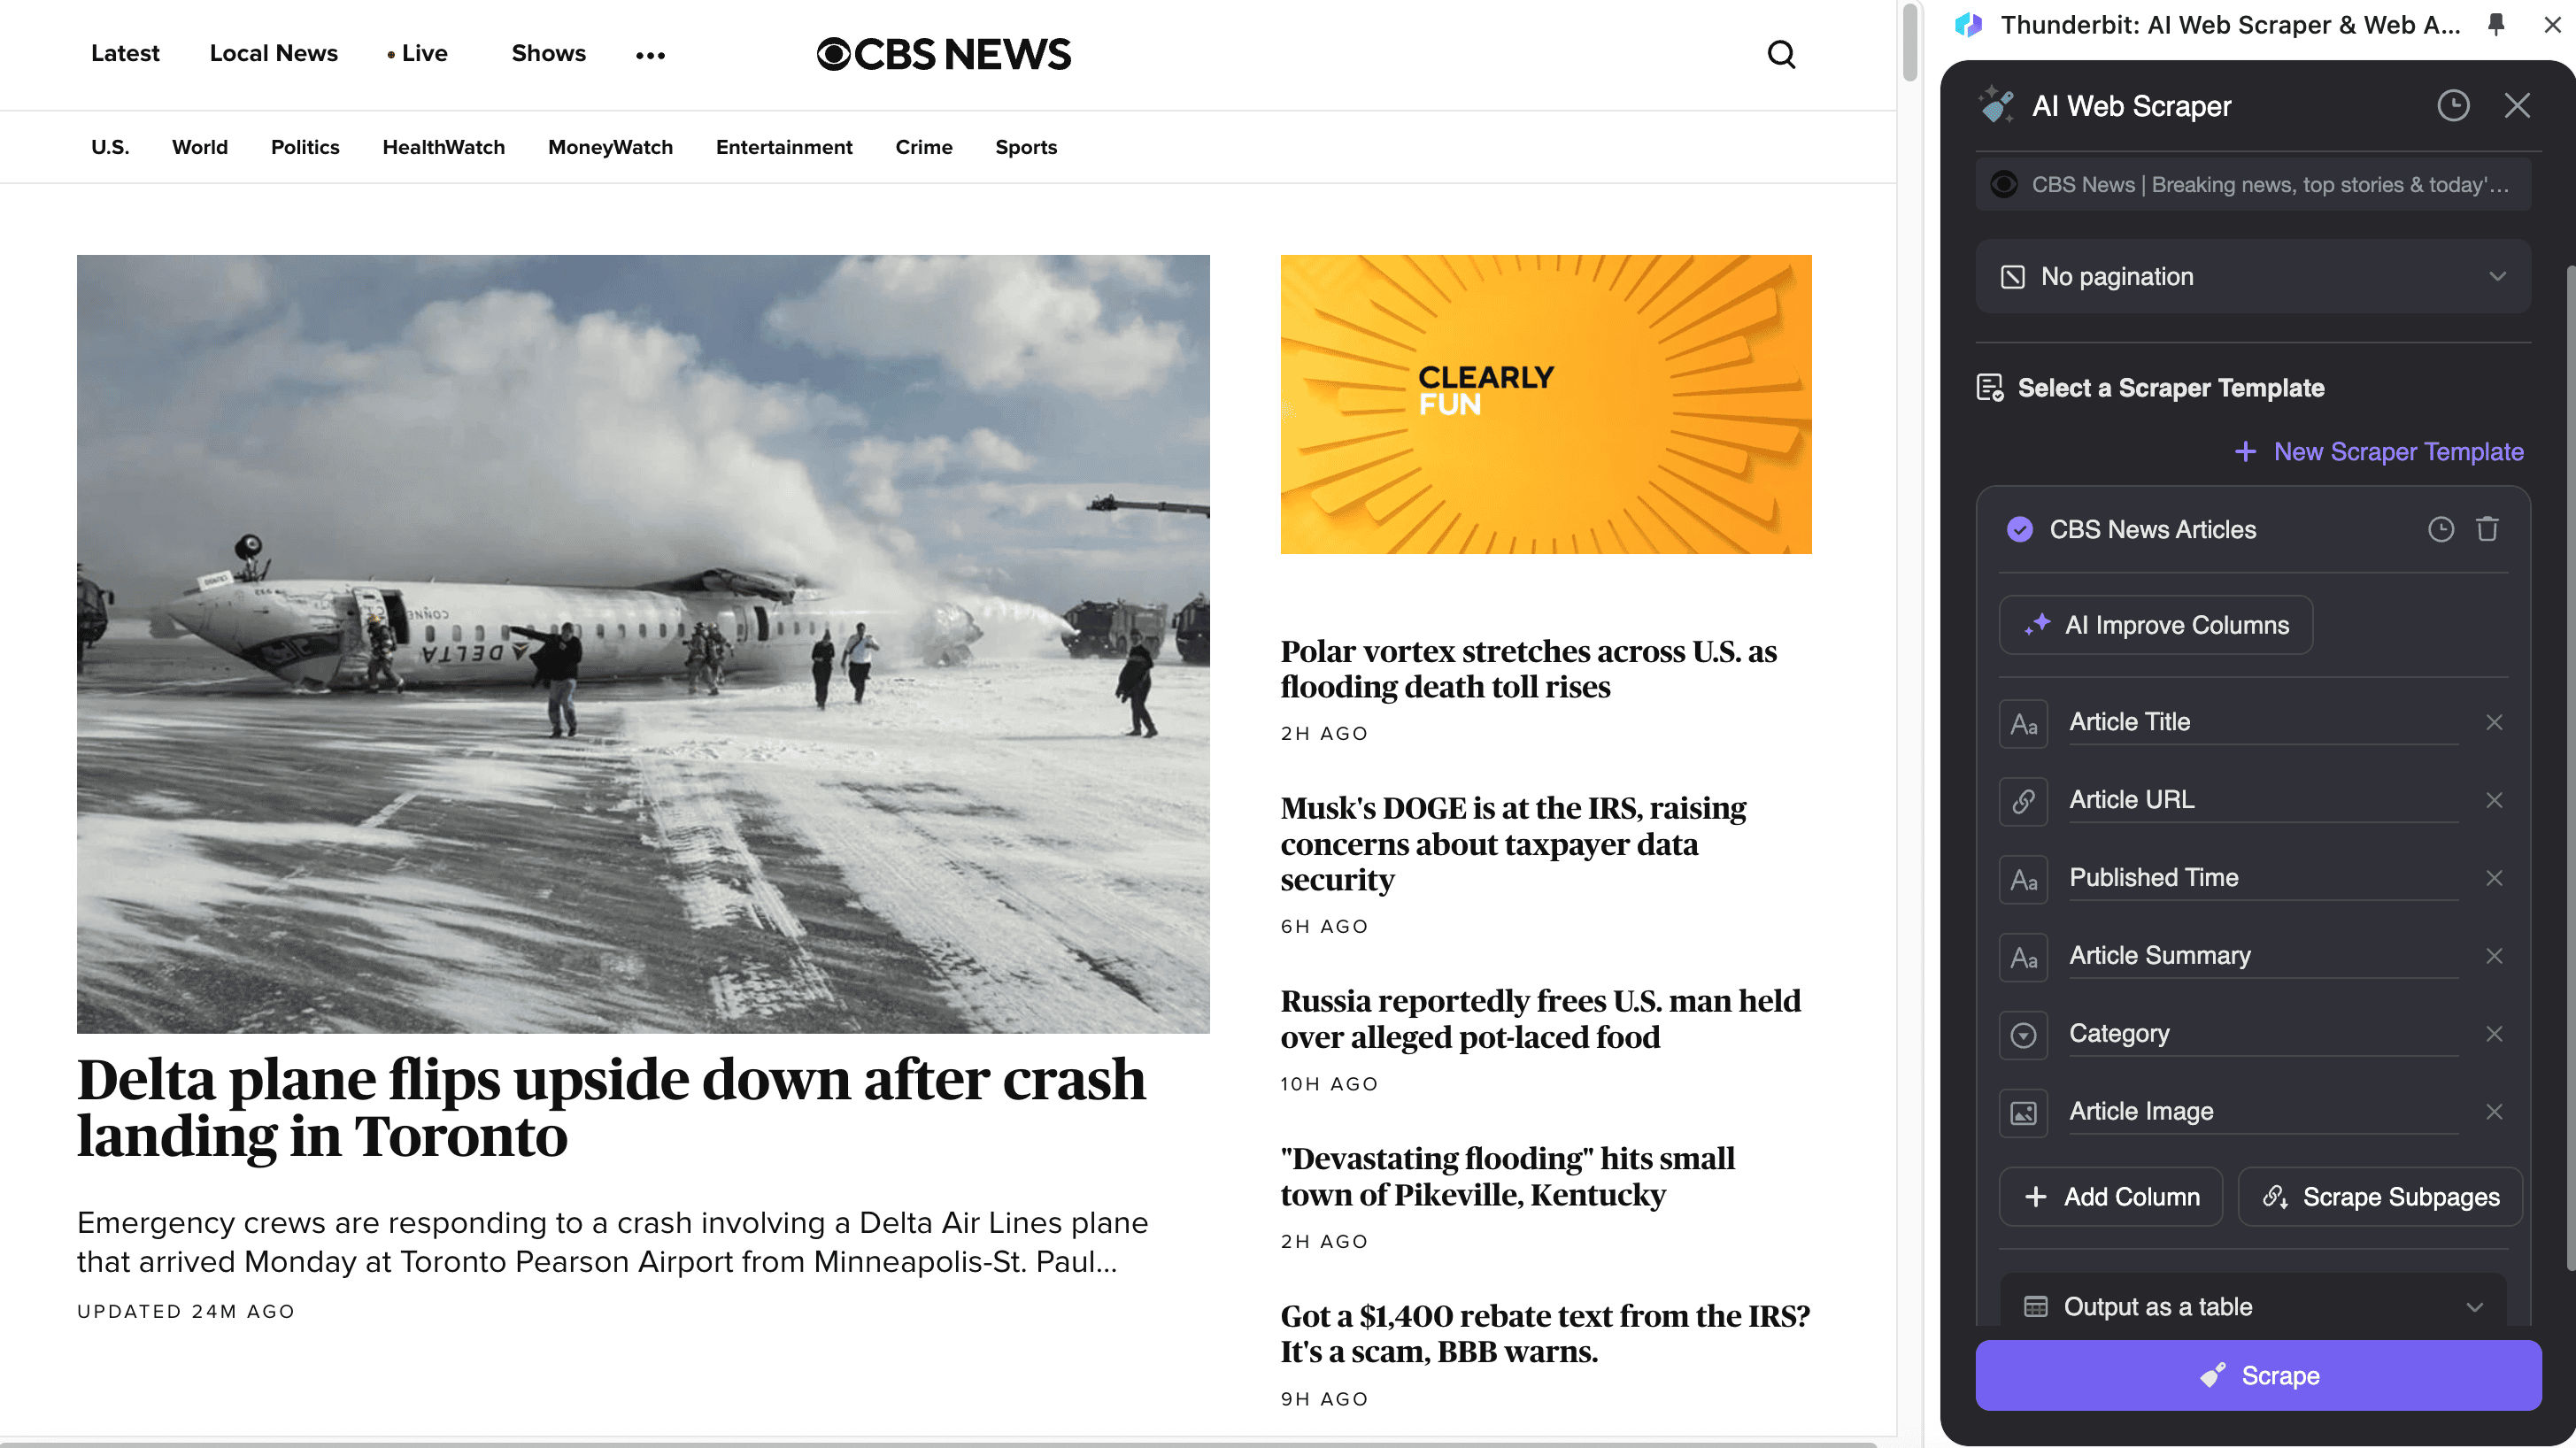The height and width of the screenshot is (1448, 2576).
Task: Start scraping with the Scrape button
Action: 2258,1375
